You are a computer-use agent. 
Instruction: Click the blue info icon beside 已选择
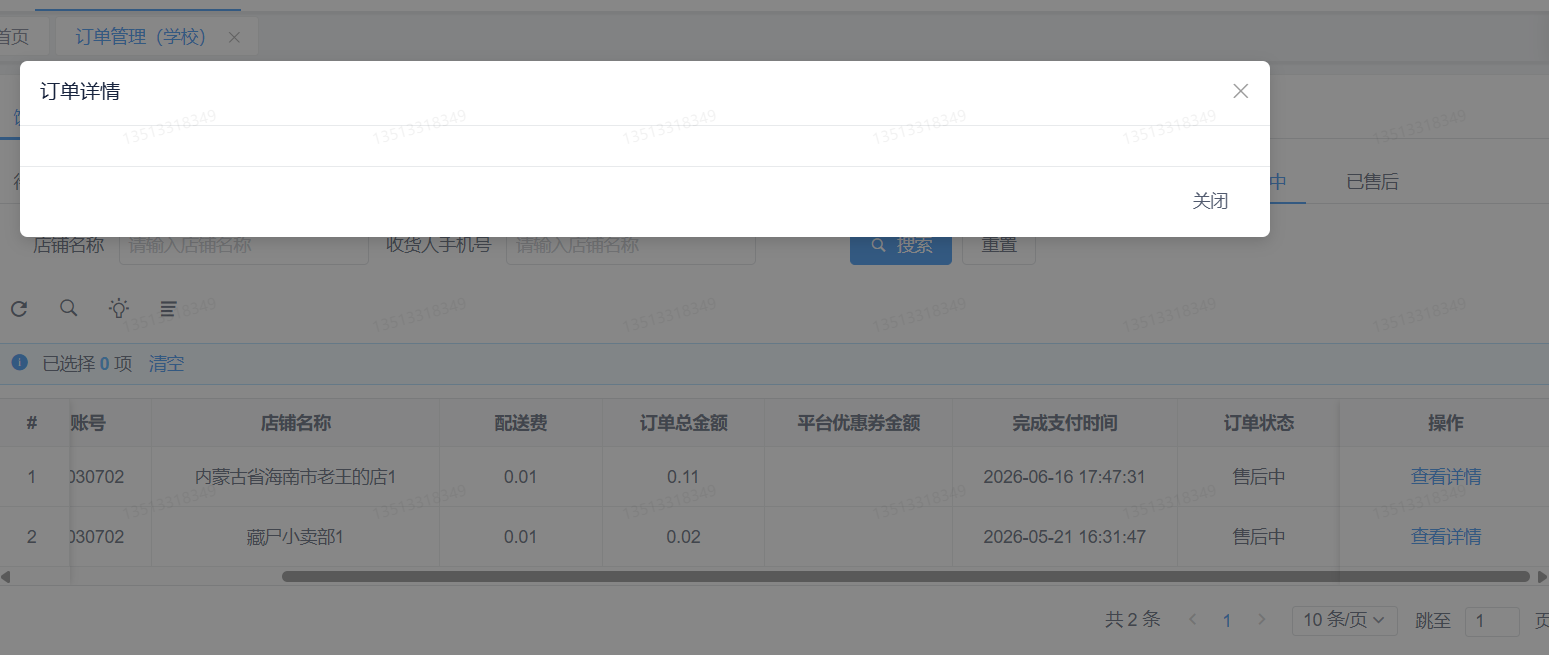(20, 363)
